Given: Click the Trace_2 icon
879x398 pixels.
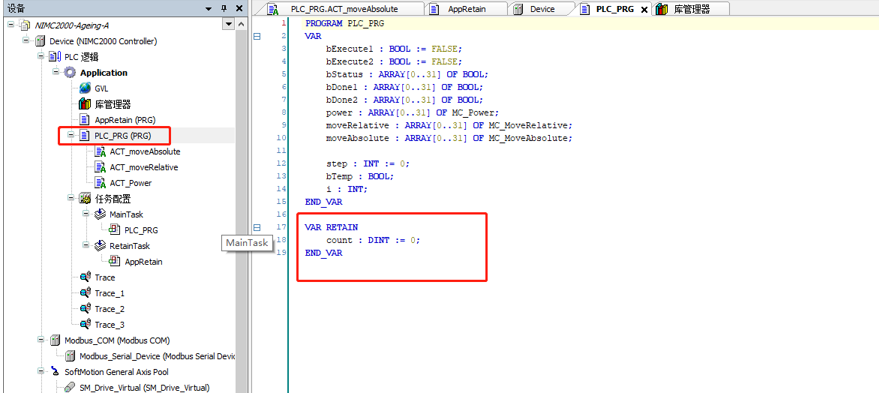Looking at the screenshot, I should [x=86, y=308].
